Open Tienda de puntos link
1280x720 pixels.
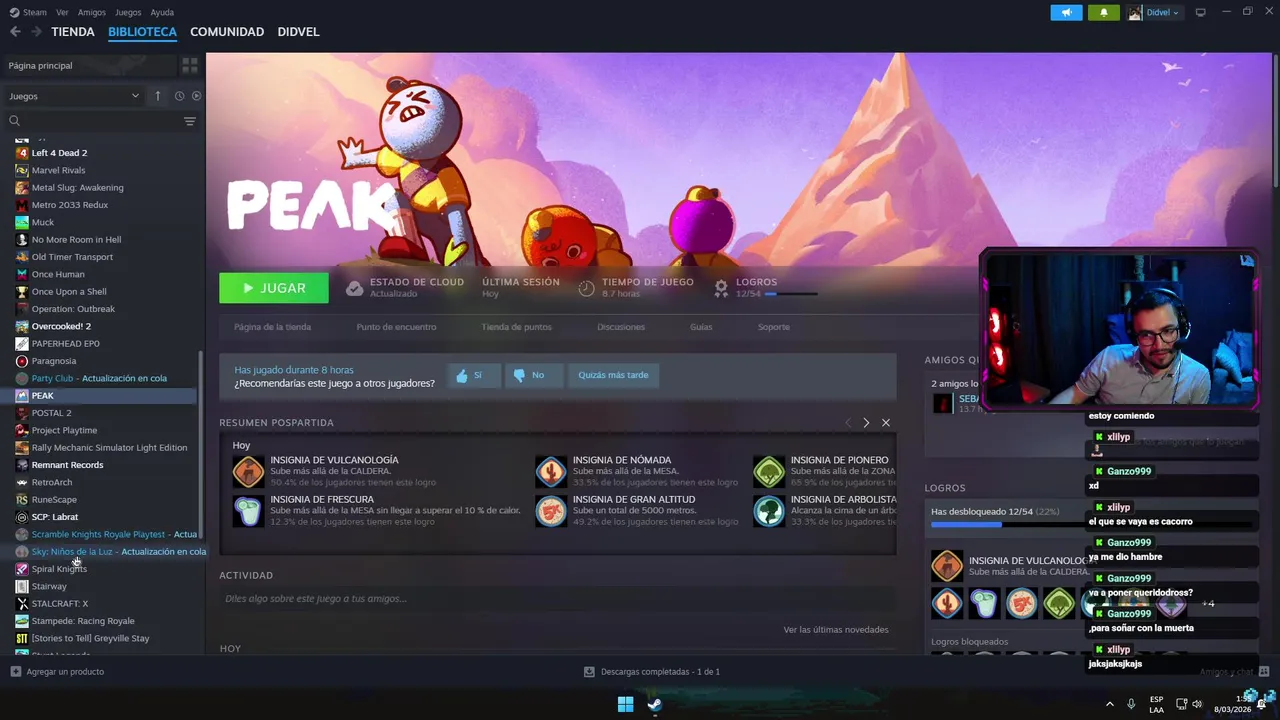(516, 327)
